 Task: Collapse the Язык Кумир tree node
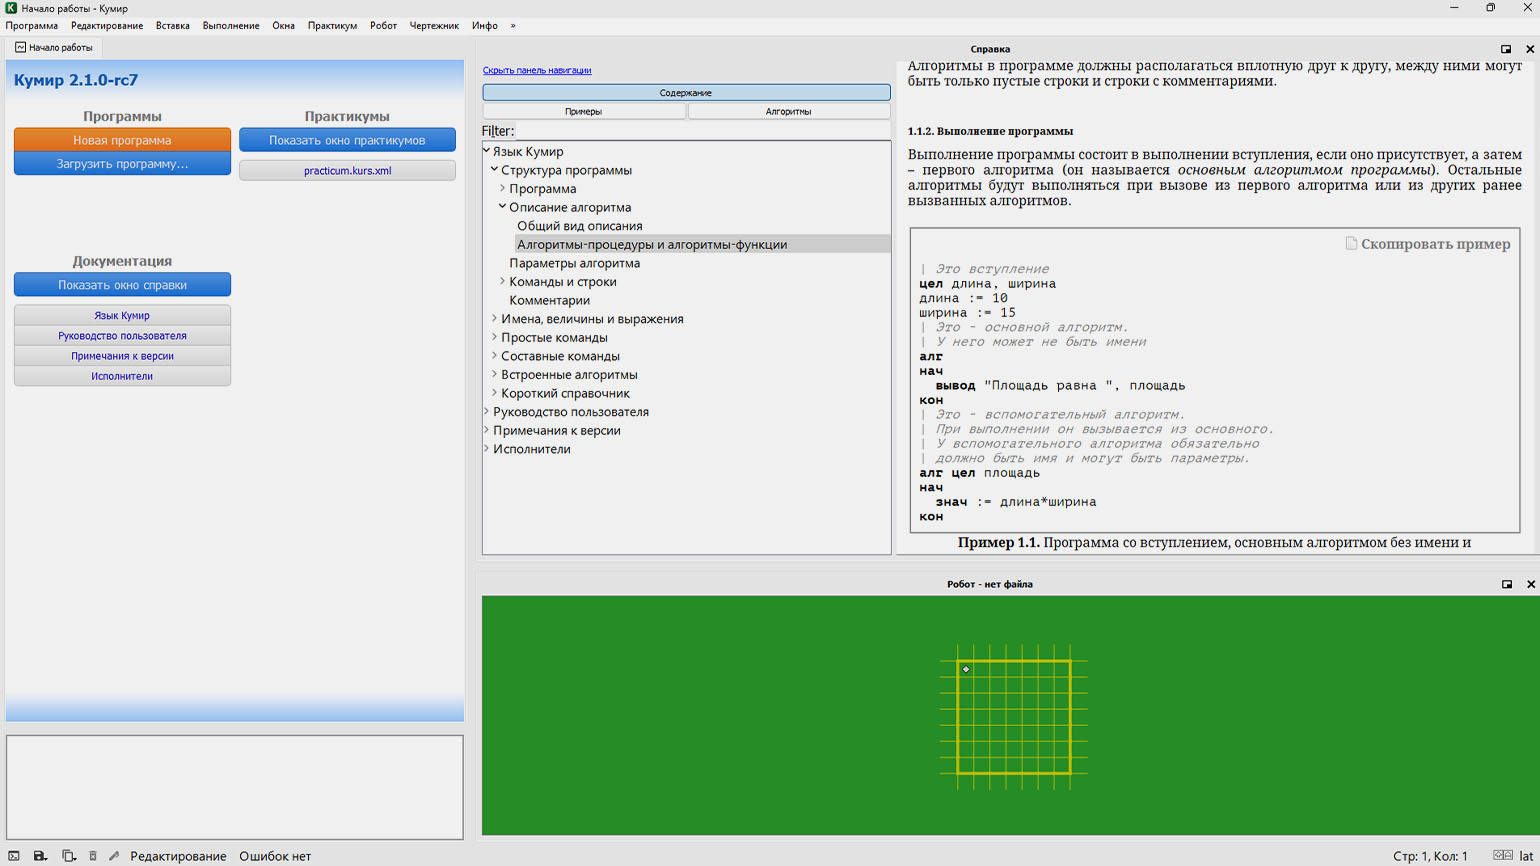click(487, 151)
